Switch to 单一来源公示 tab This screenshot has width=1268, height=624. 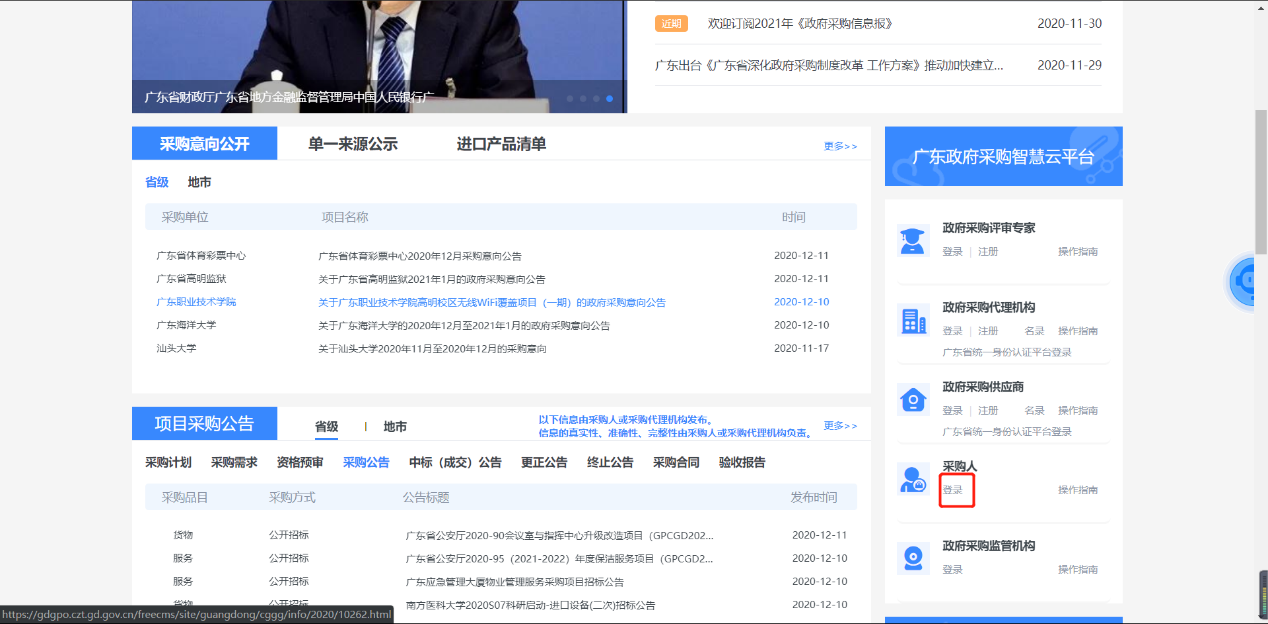pyautogui.click(x=352, y=144)
